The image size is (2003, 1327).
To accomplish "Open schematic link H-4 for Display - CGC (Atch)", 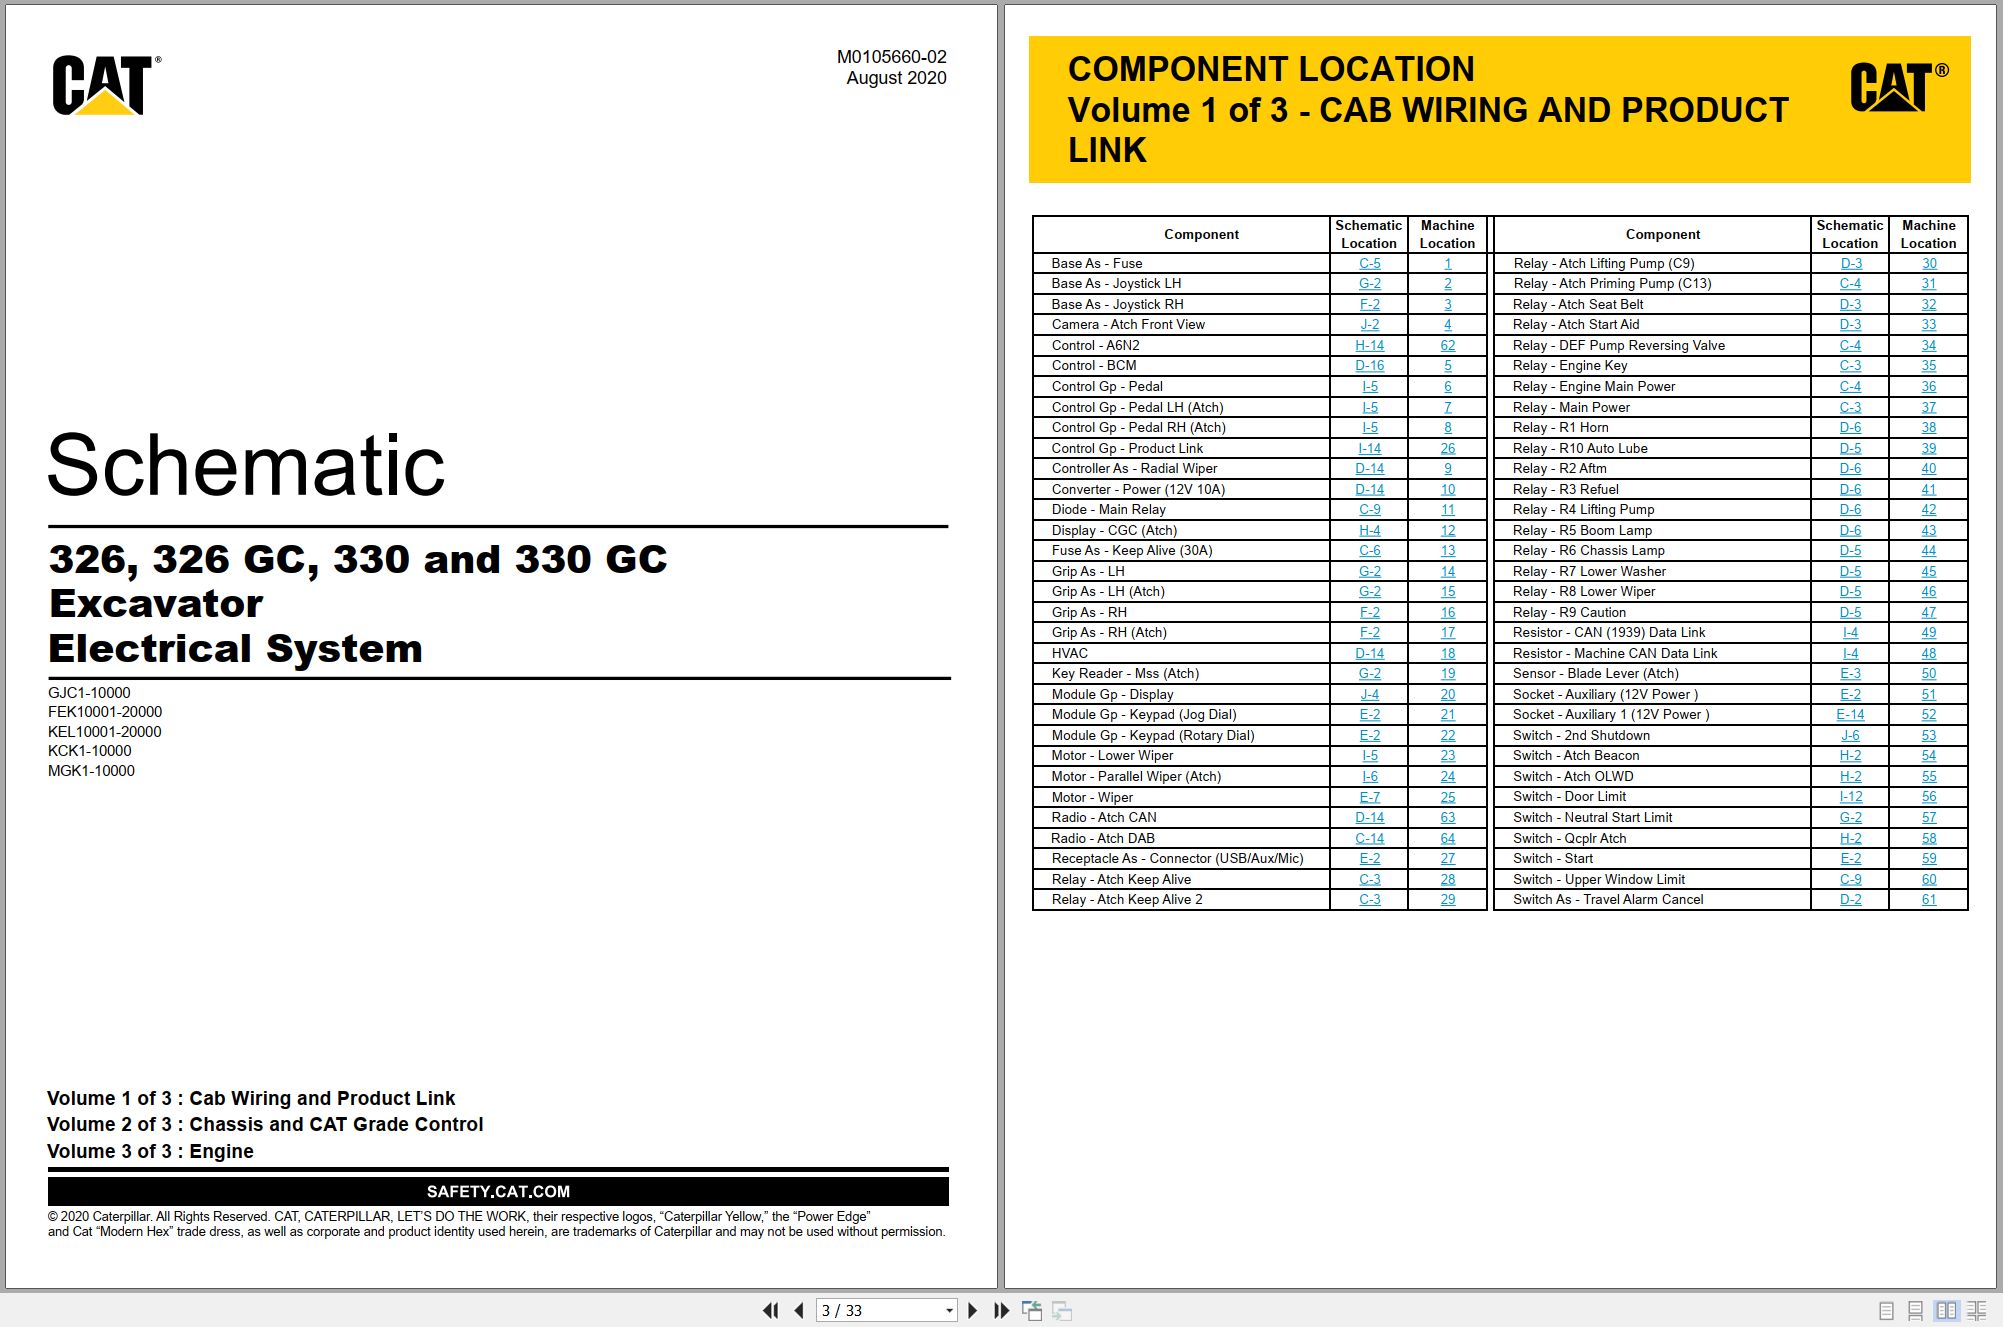I will click(x=1369, y=530).
